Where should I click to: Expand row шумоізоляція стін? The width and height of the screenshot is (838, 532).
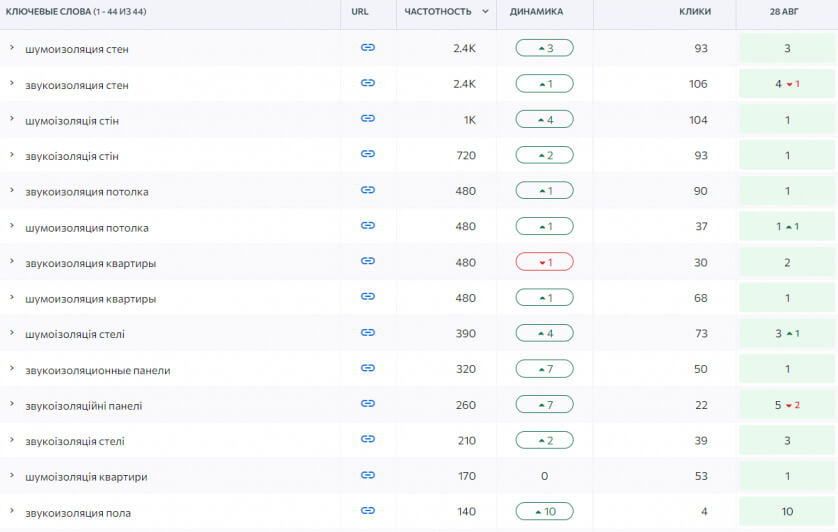click(11, 119)
